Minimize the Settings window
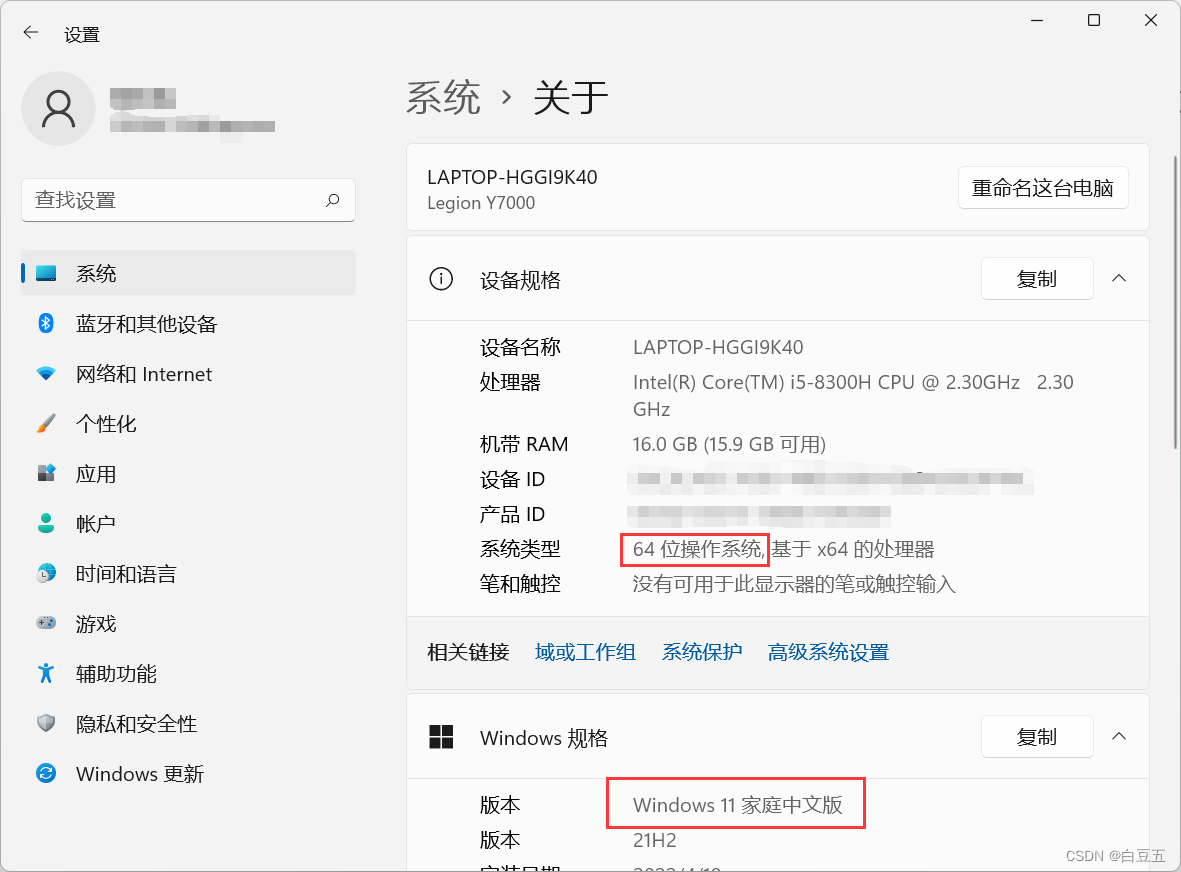1181x872 pixels. pos(1037,20)
